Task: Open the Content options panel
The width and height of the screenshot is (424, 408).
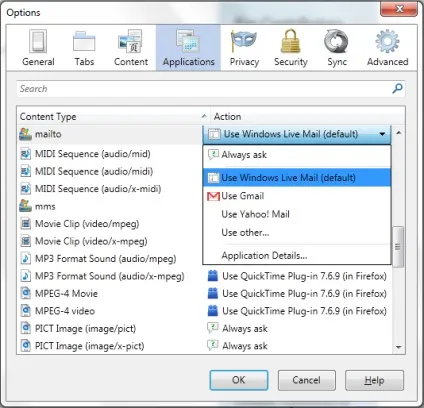Action: pos(131,48)
